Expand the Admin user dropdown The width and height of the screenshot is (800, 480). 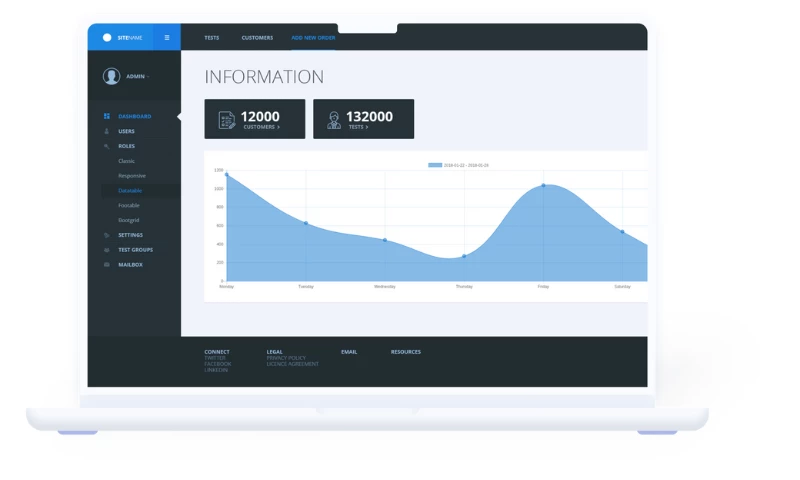pyautogui.click(x=136, y=77)
